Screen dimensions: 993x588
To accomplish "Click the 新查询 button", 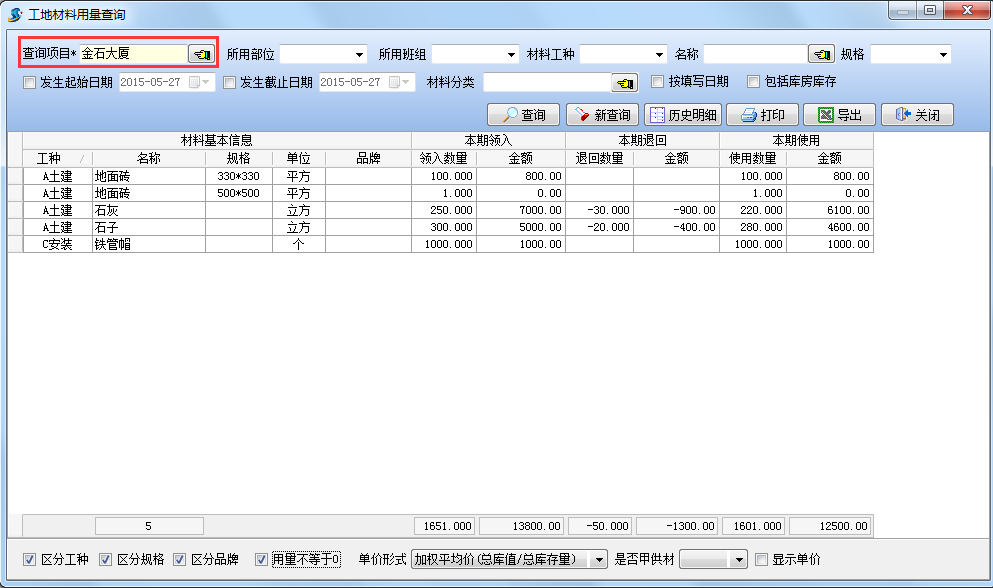I will [x=603, y=115].
